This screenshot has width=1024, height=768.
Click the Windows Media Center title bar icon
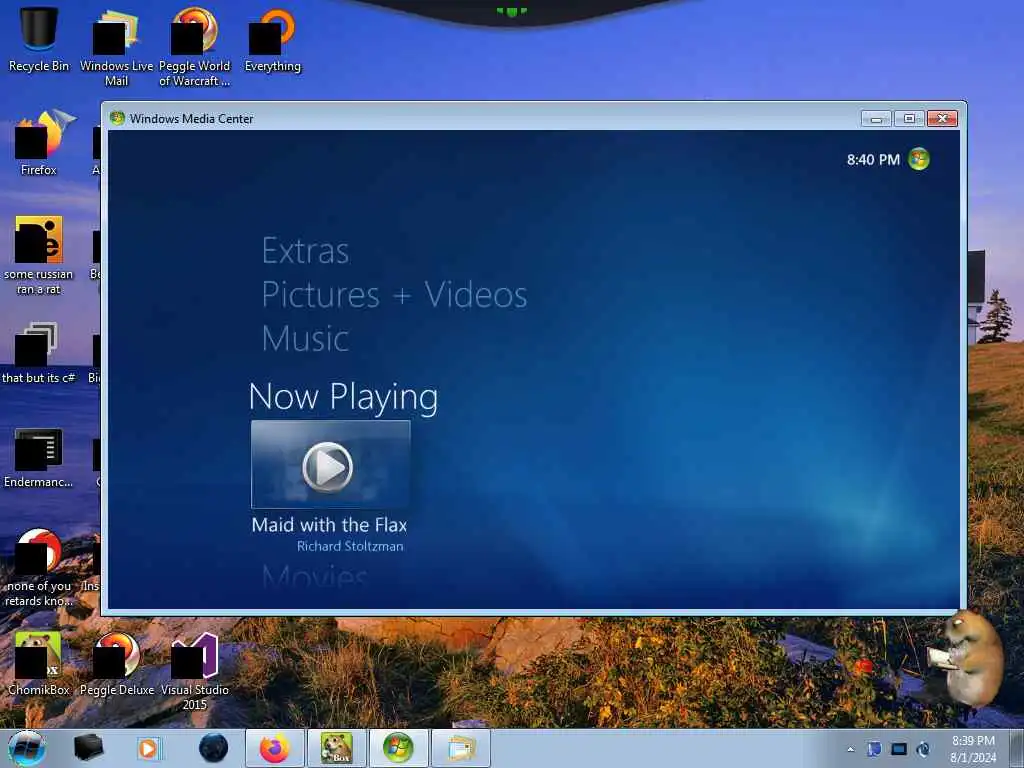click(x=118, y=118)
